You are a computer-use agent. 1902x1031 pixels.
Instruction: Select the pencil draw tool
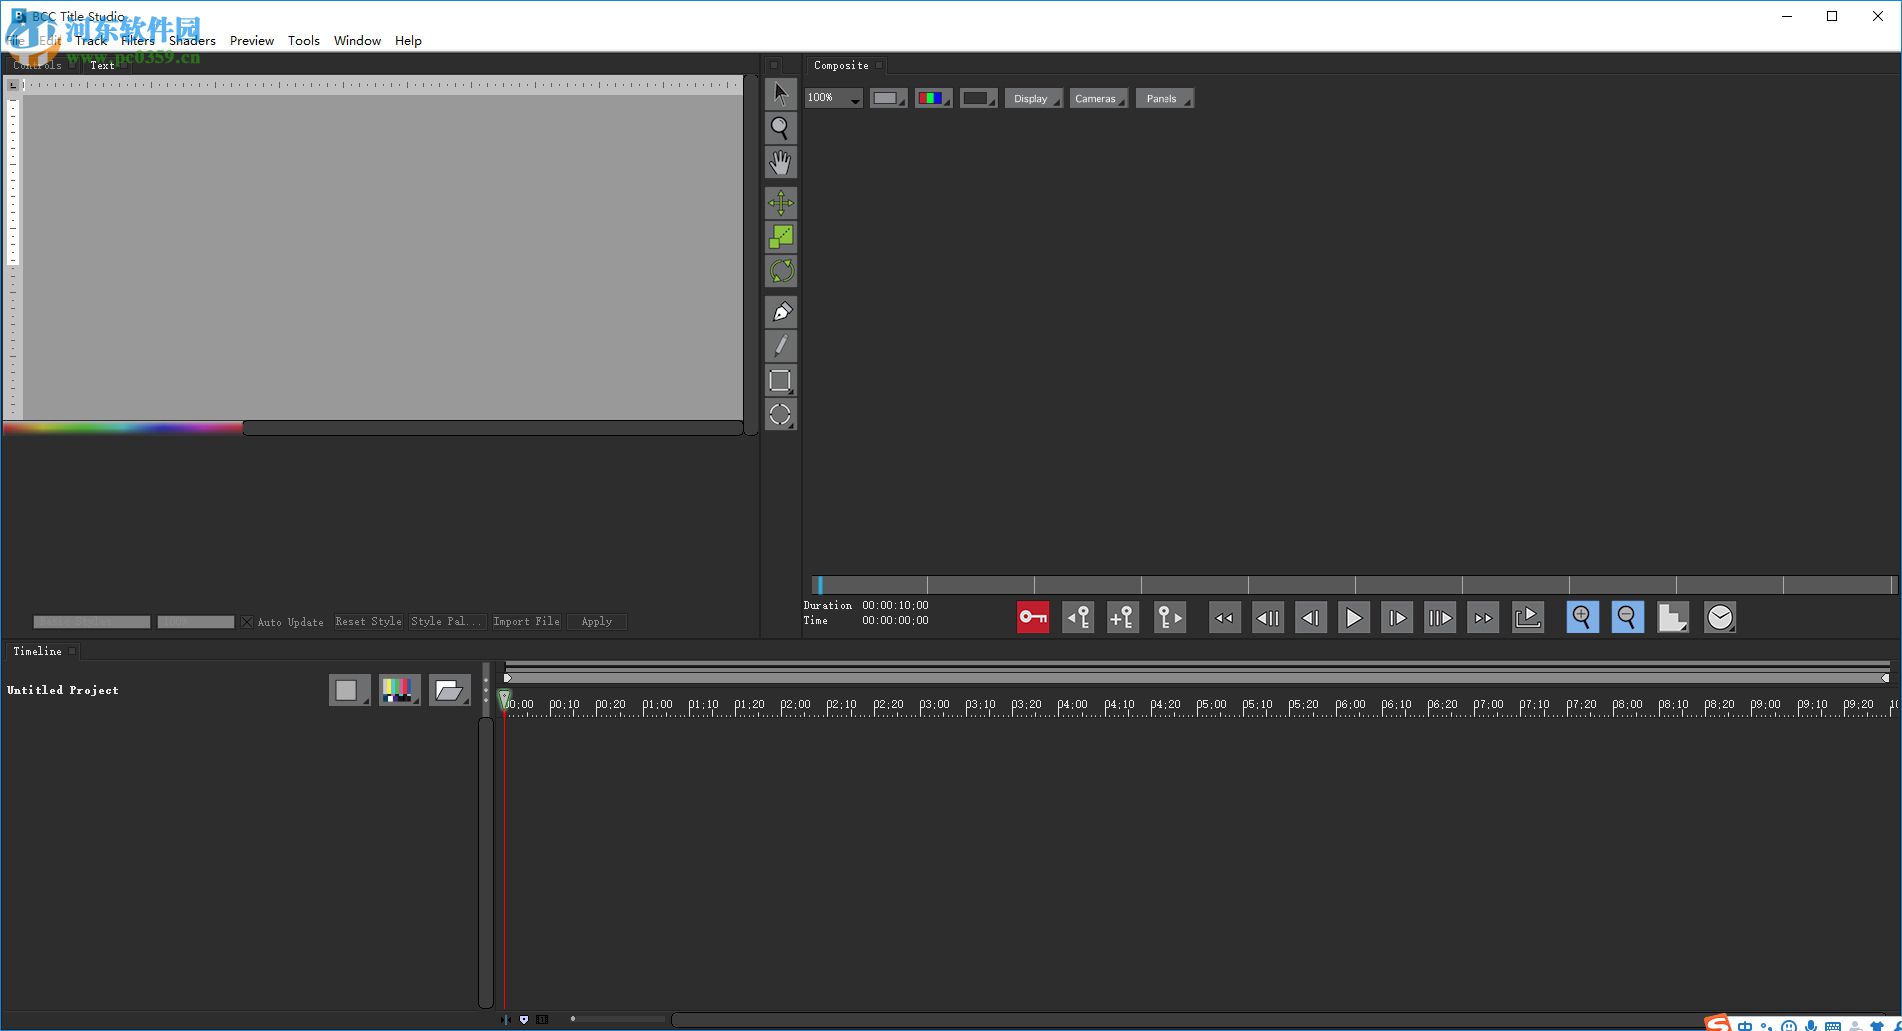781,346
